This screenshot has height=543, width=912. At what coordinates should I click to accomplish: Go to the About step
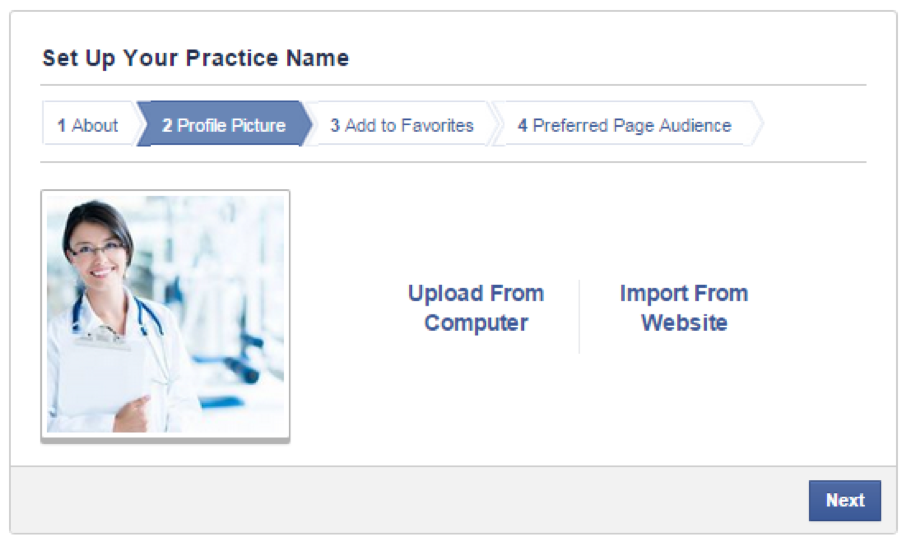pos(88,124)
